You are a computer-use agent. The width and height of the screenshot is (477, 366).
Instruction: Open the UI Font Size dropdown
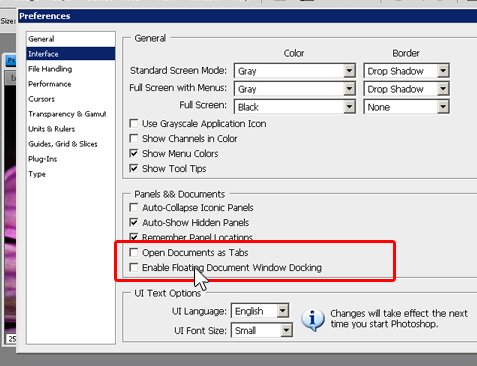coord(262,330)
